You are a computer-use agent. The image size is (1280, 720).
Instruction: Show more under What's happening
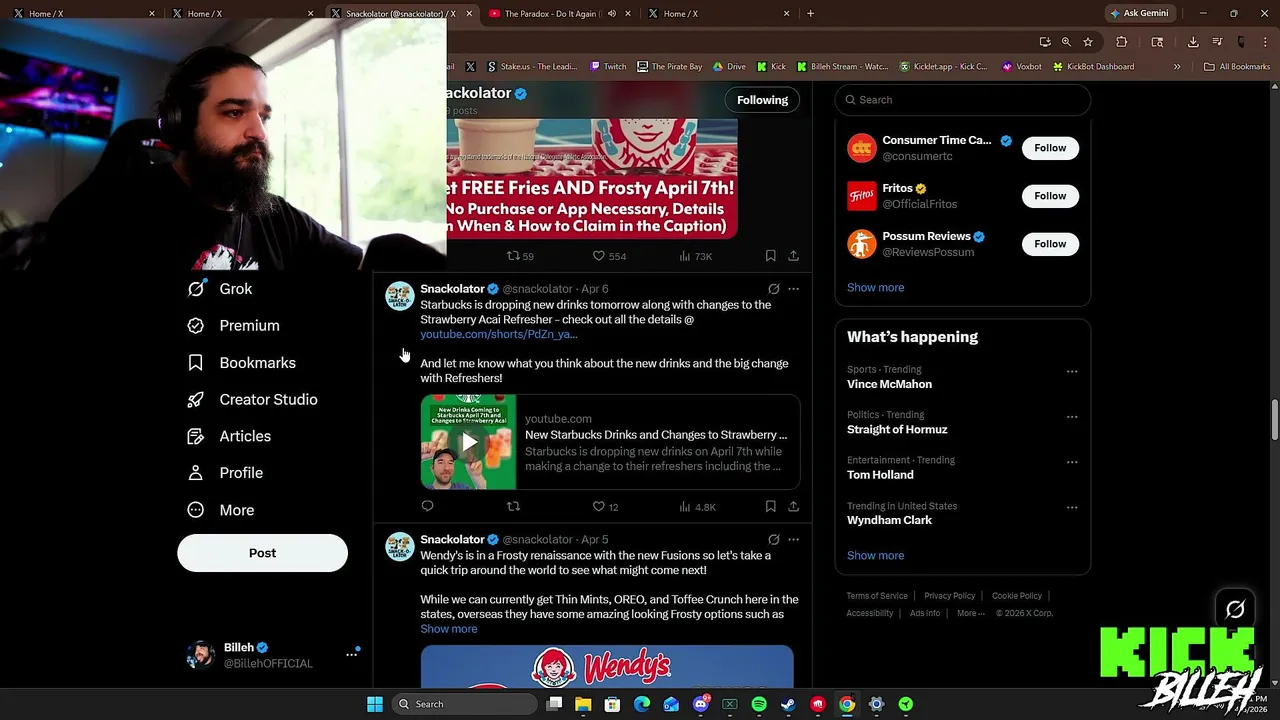click(x=875, y=555)
